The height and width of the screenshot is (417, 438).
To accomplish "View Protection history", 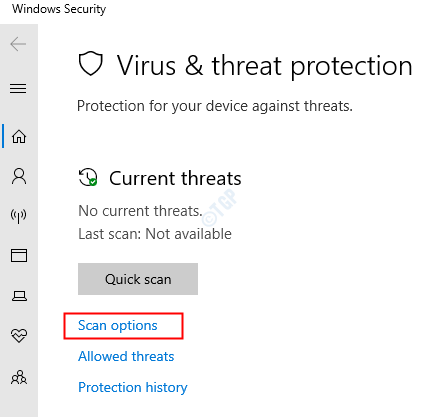I will click(x=133, y=387).
